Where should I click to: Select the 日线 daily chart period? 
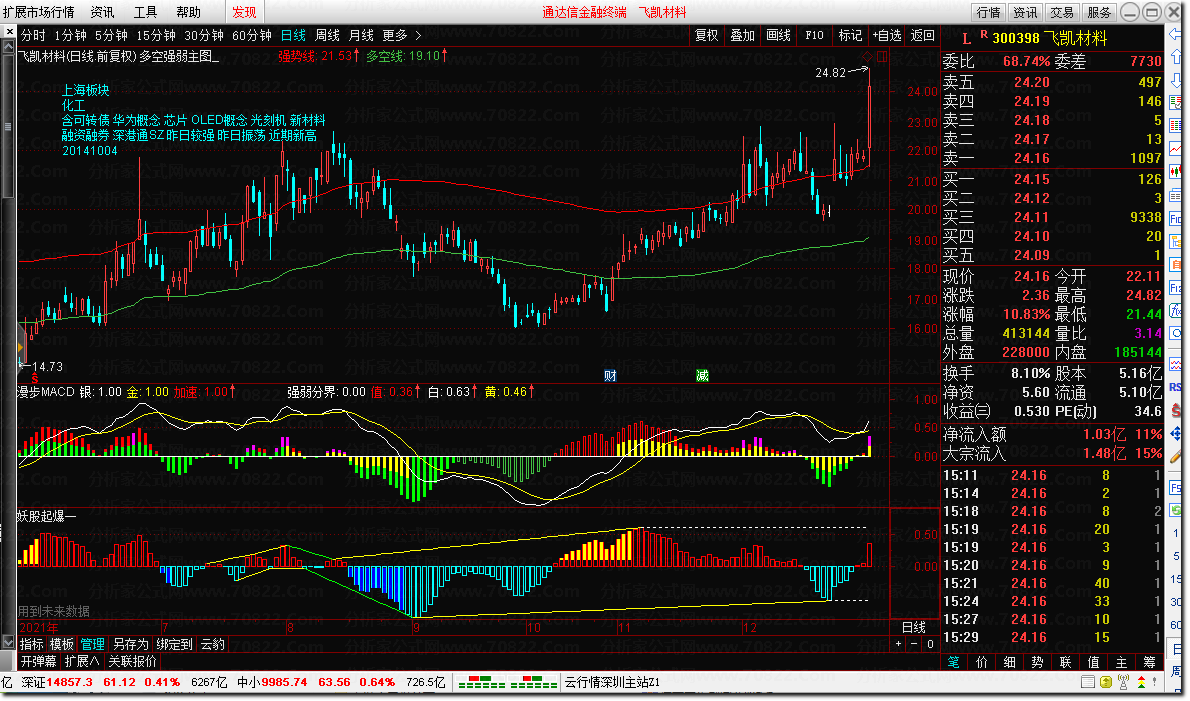pos(293,35)
